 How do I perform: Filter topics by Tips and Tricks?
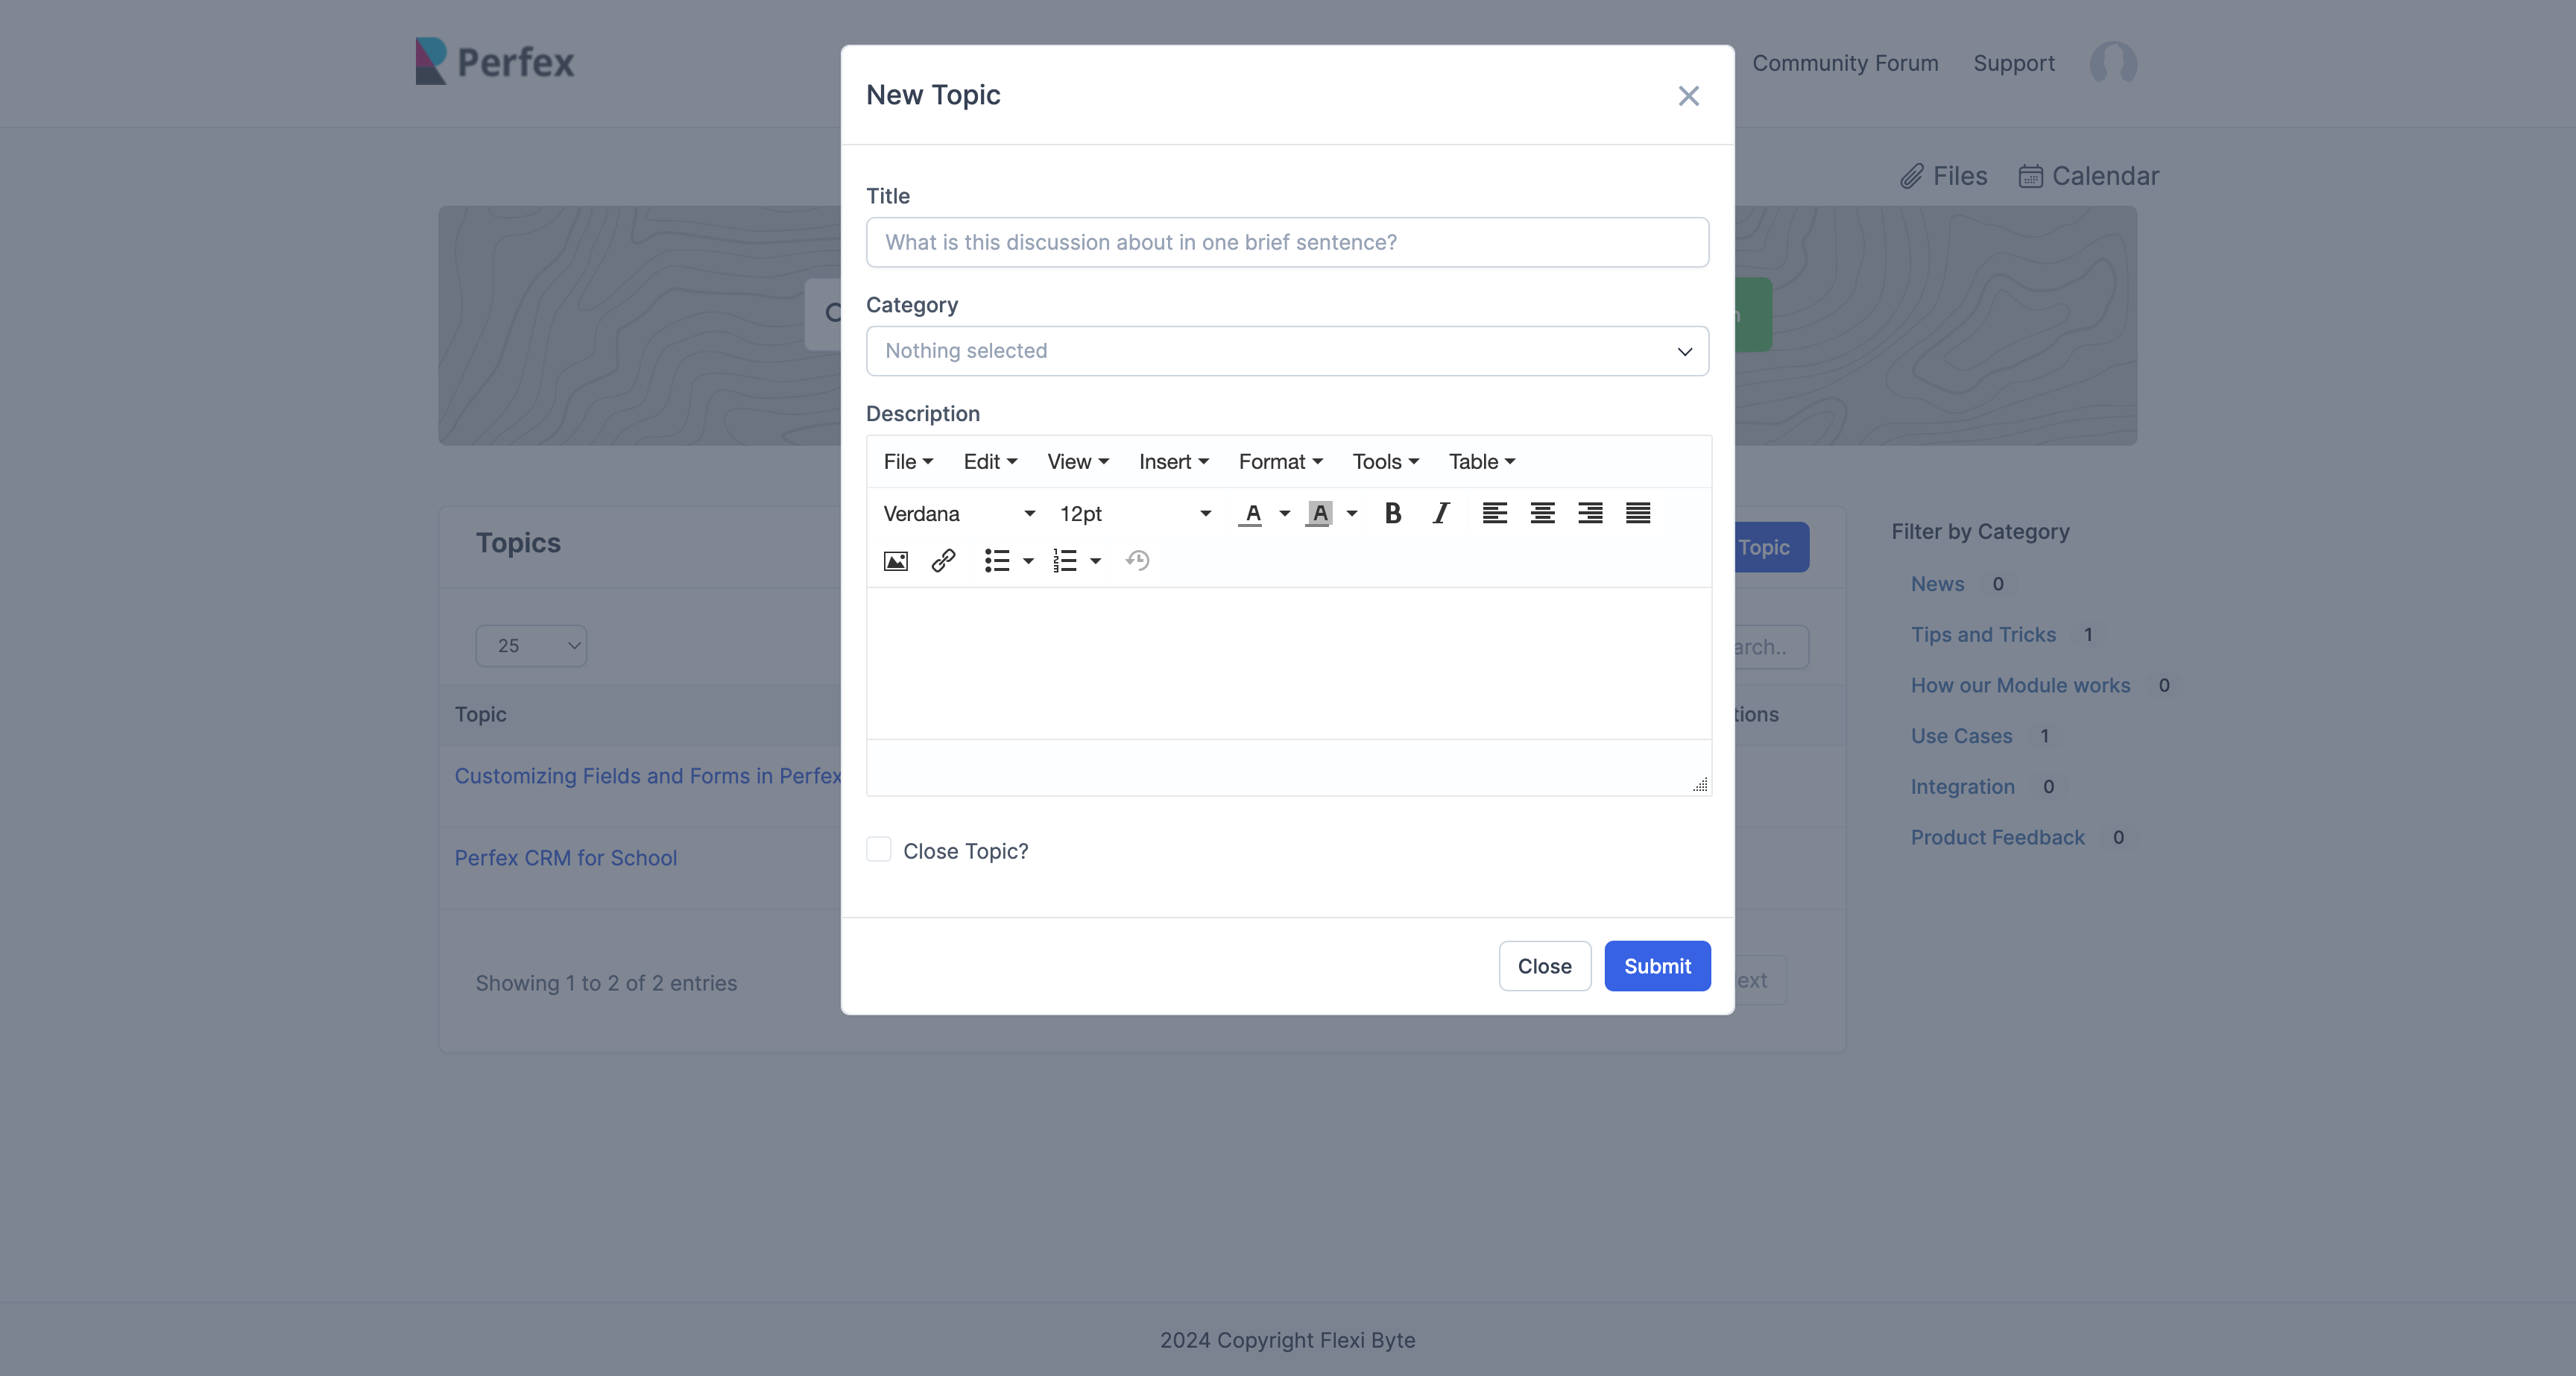point(1984,634)
